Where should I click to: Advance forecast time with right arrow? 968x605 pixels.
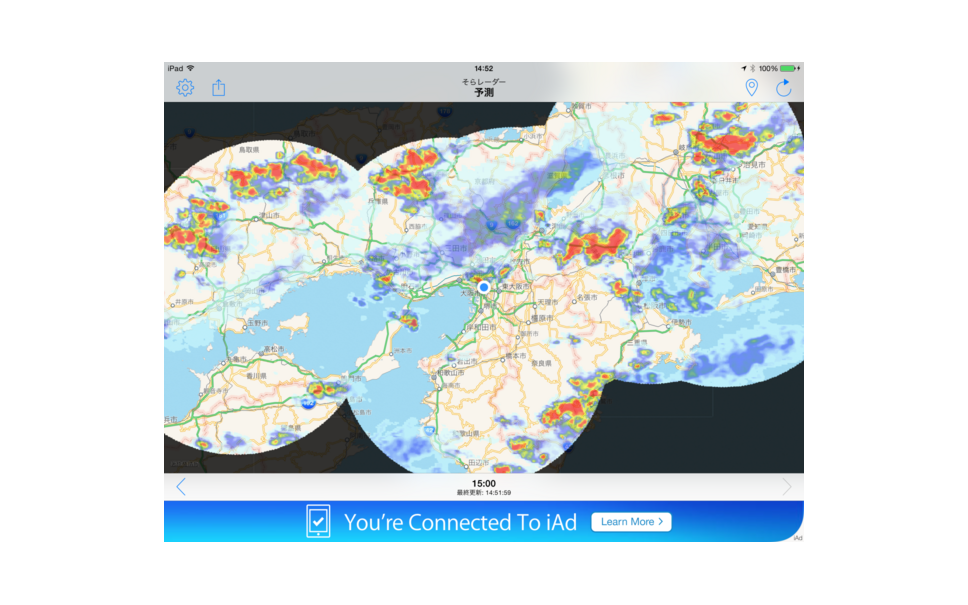coord(786,487)
